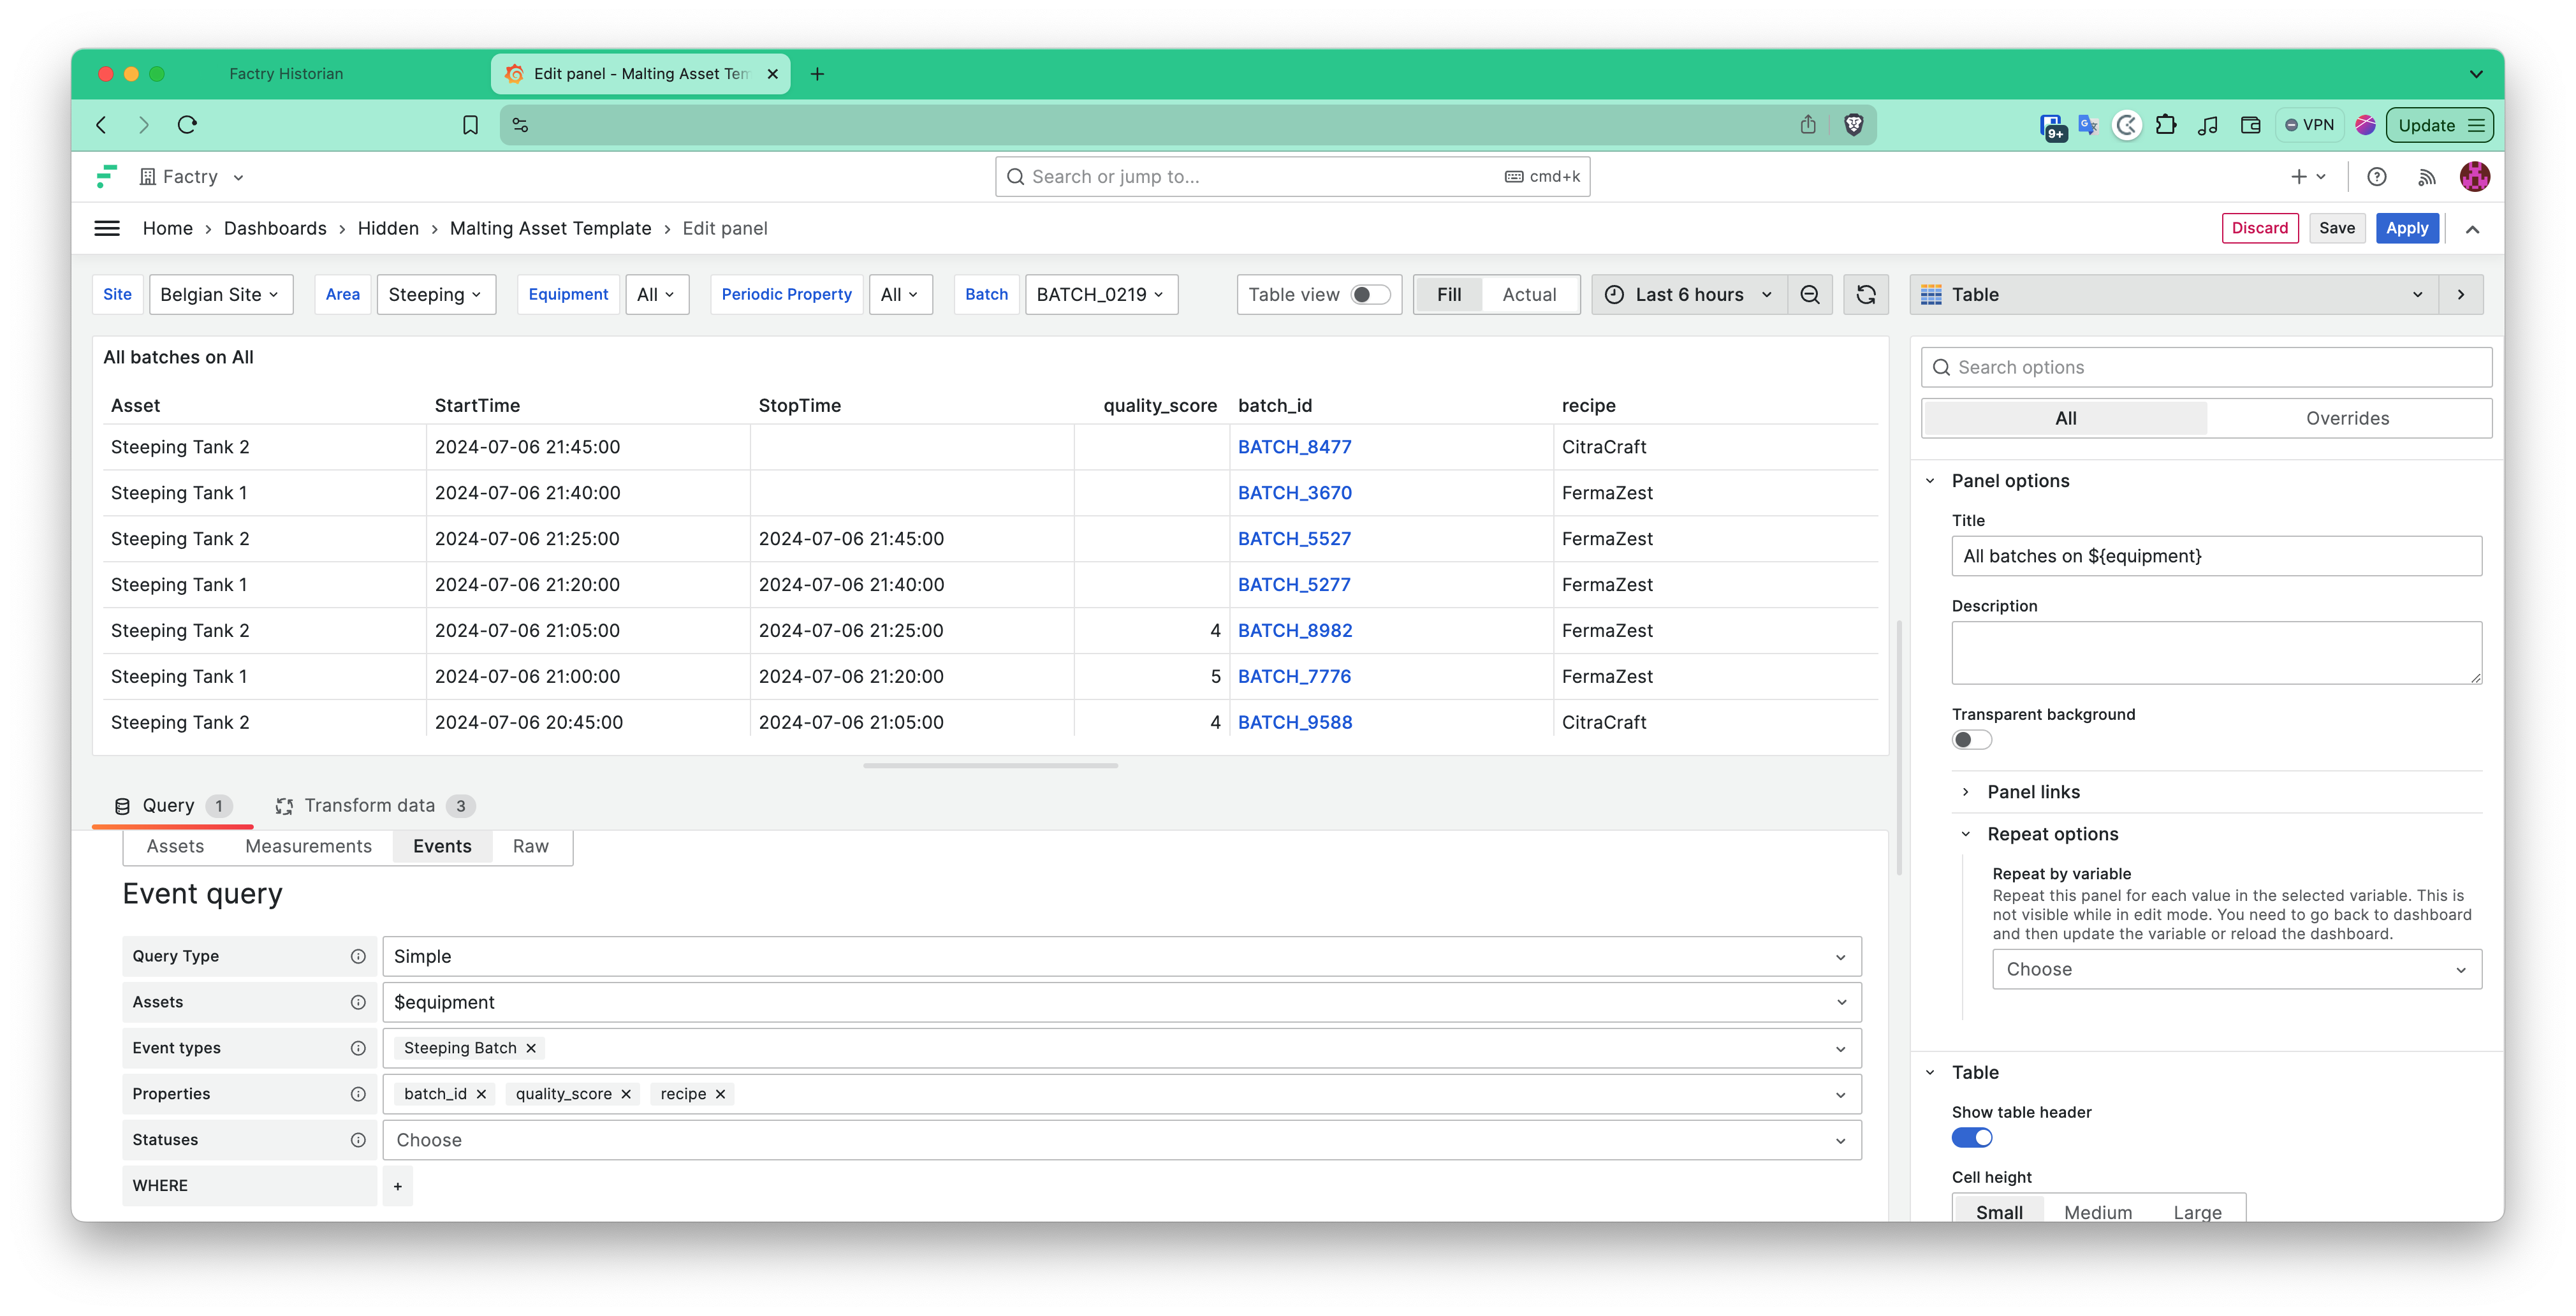Click the translate extension icon

click(x=2087, y=125)
